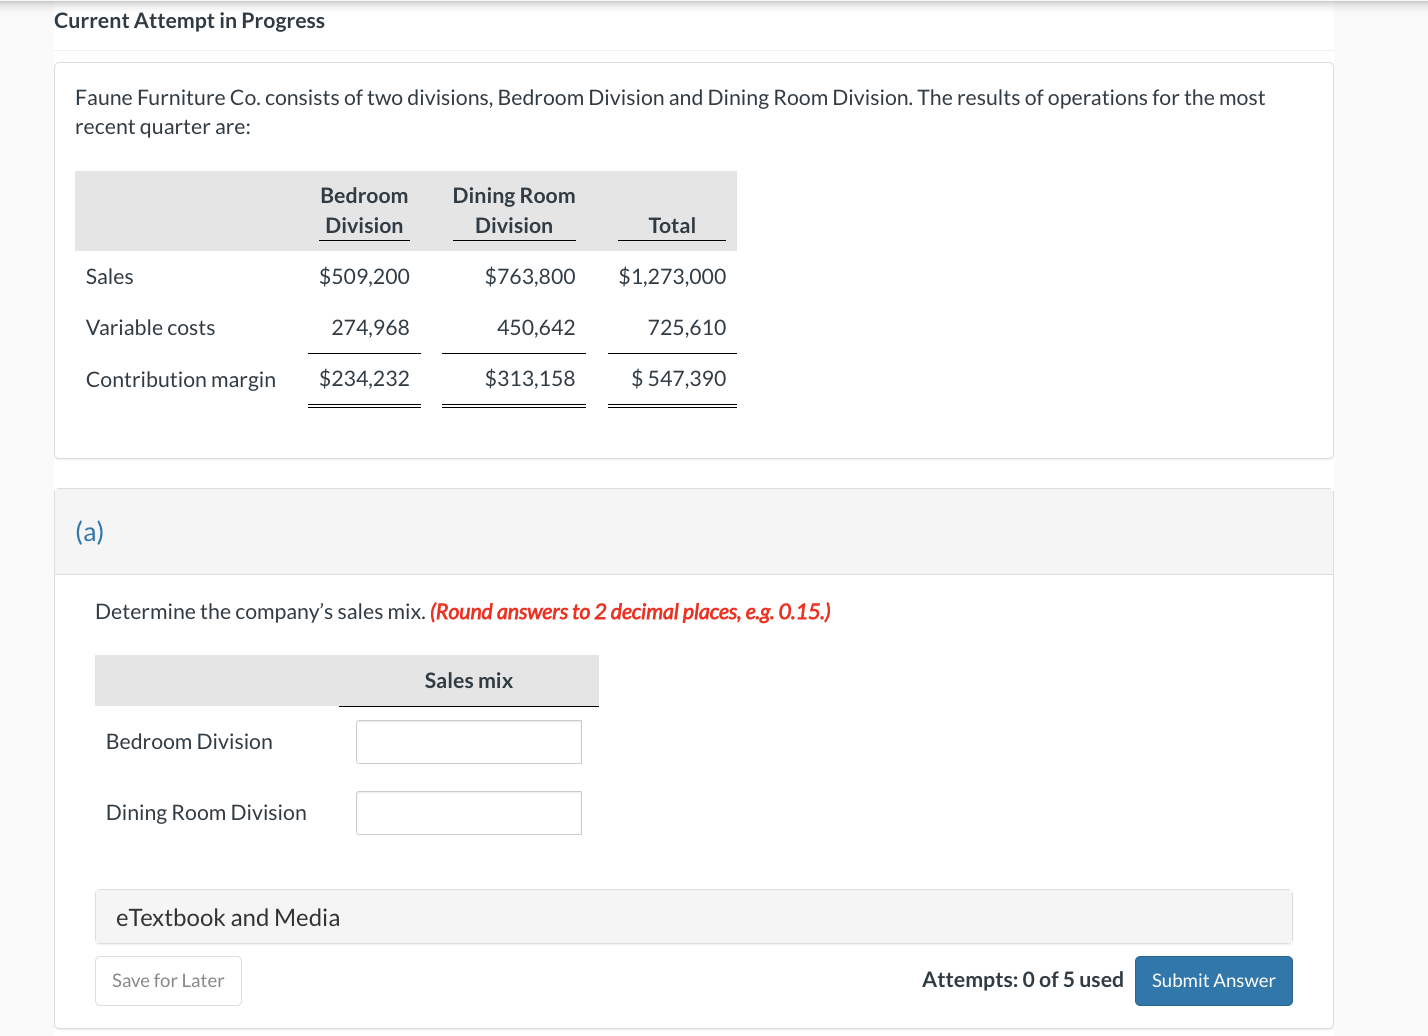Select Bedroom contribution margin $234,232

364,379
